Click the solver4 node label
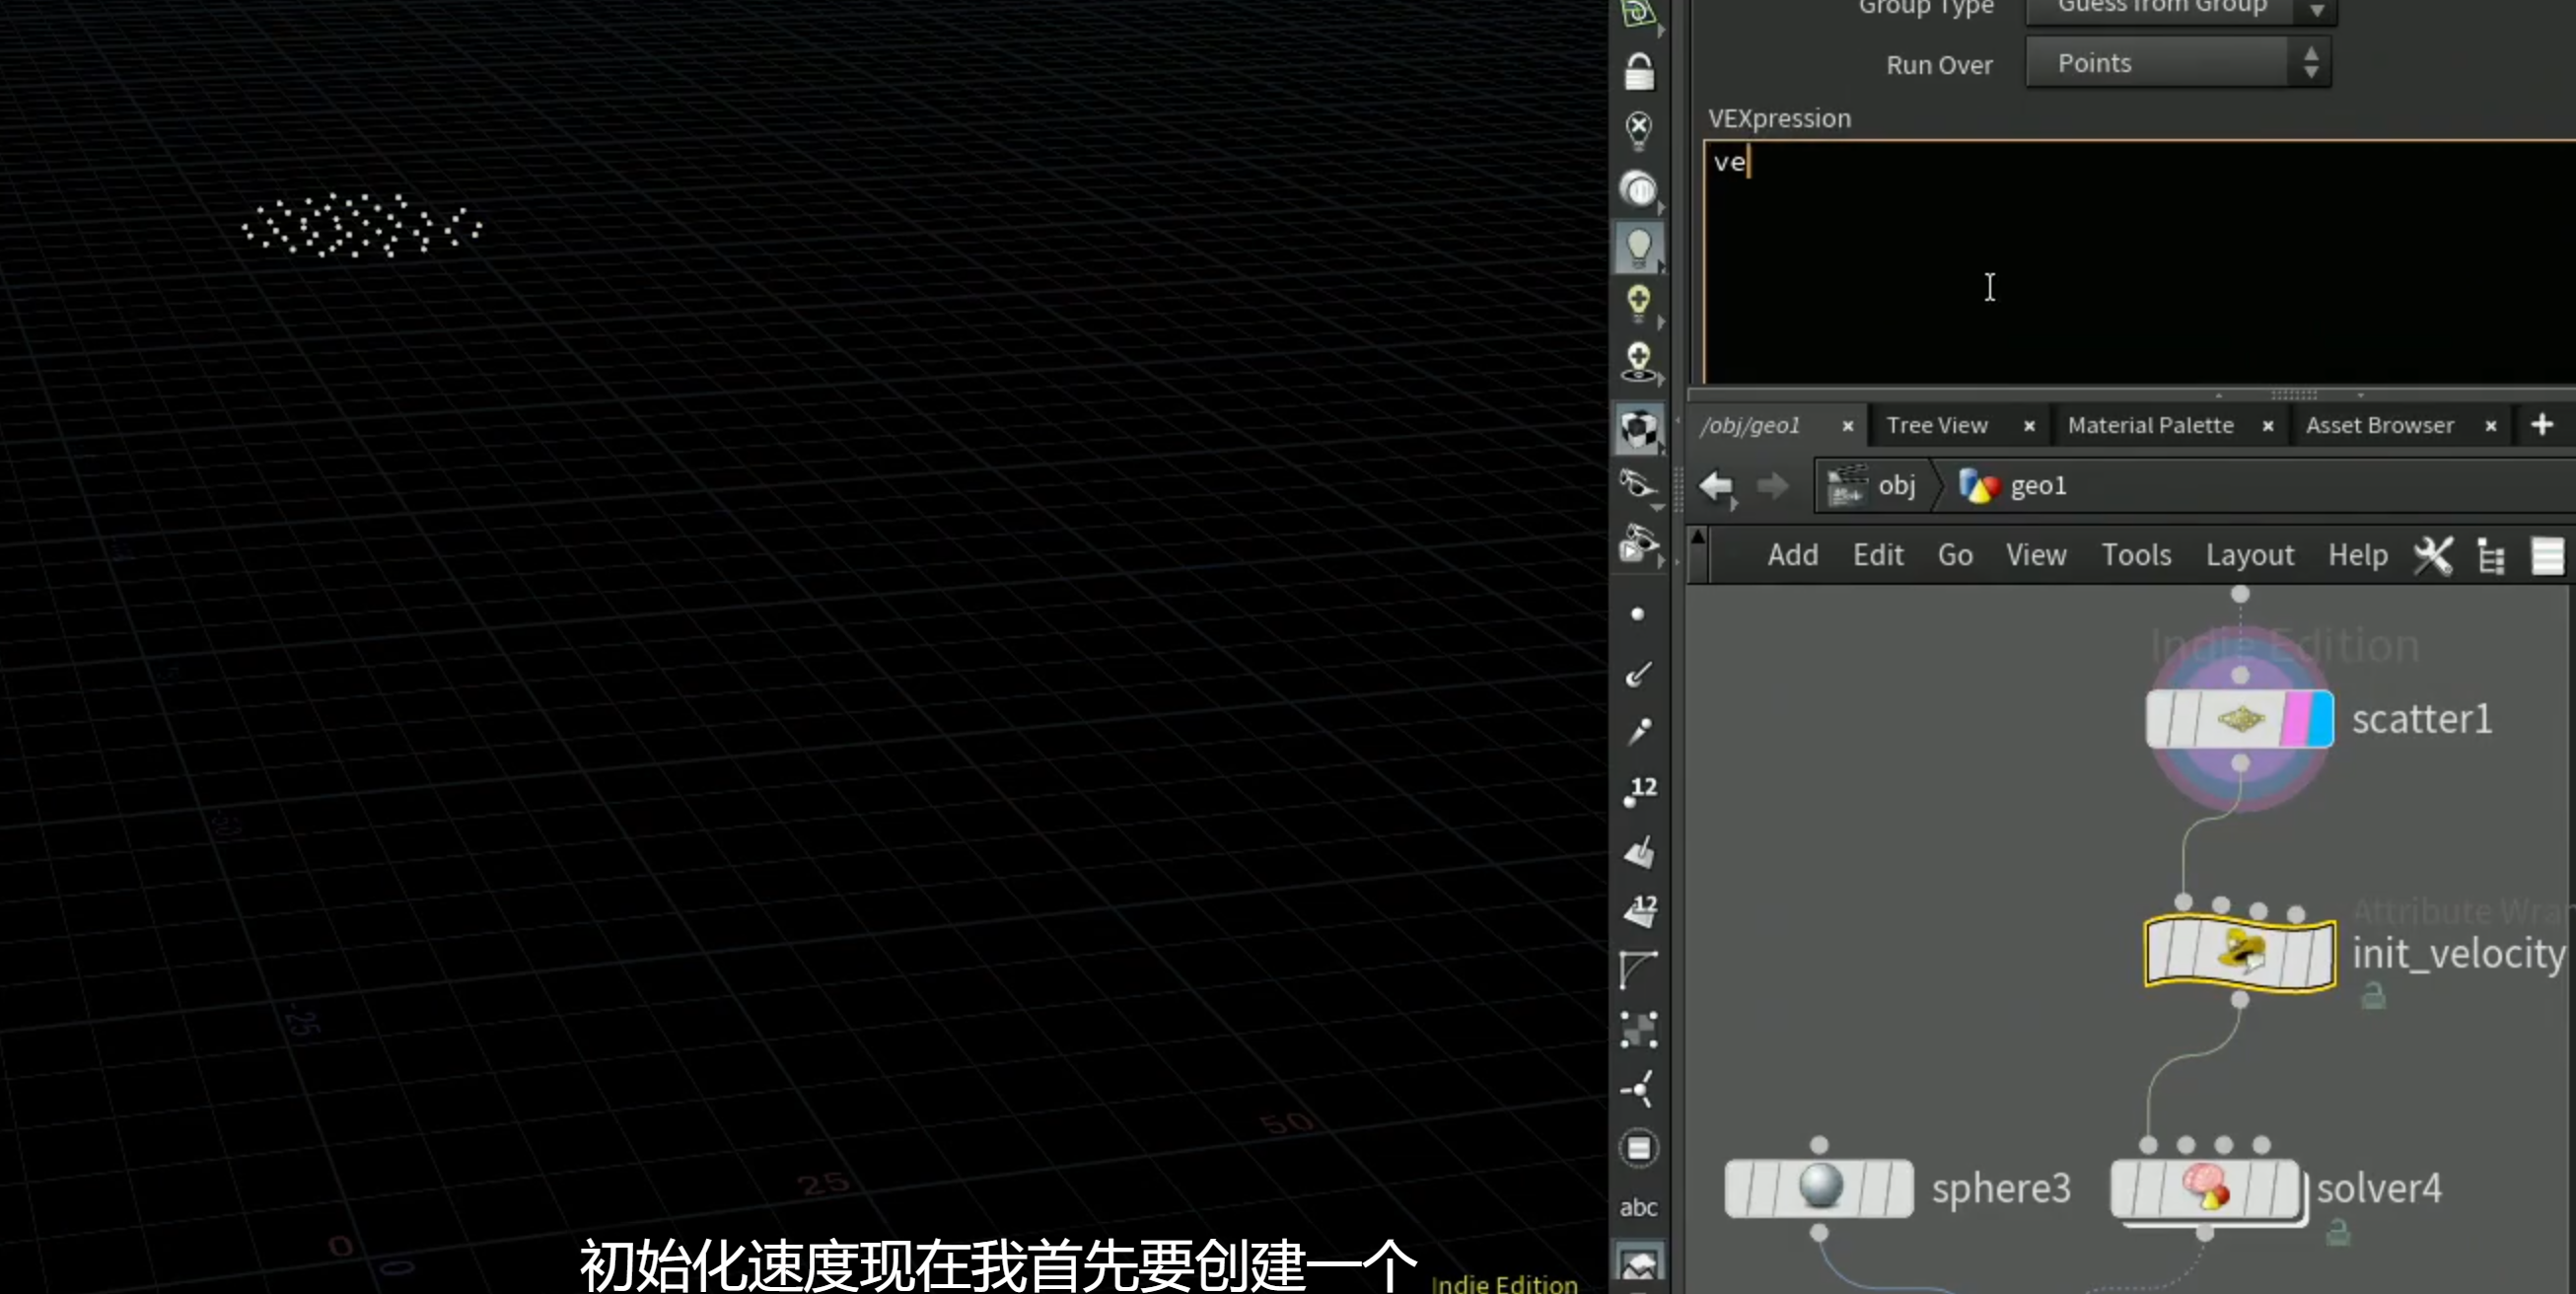 [2379, 1189]
